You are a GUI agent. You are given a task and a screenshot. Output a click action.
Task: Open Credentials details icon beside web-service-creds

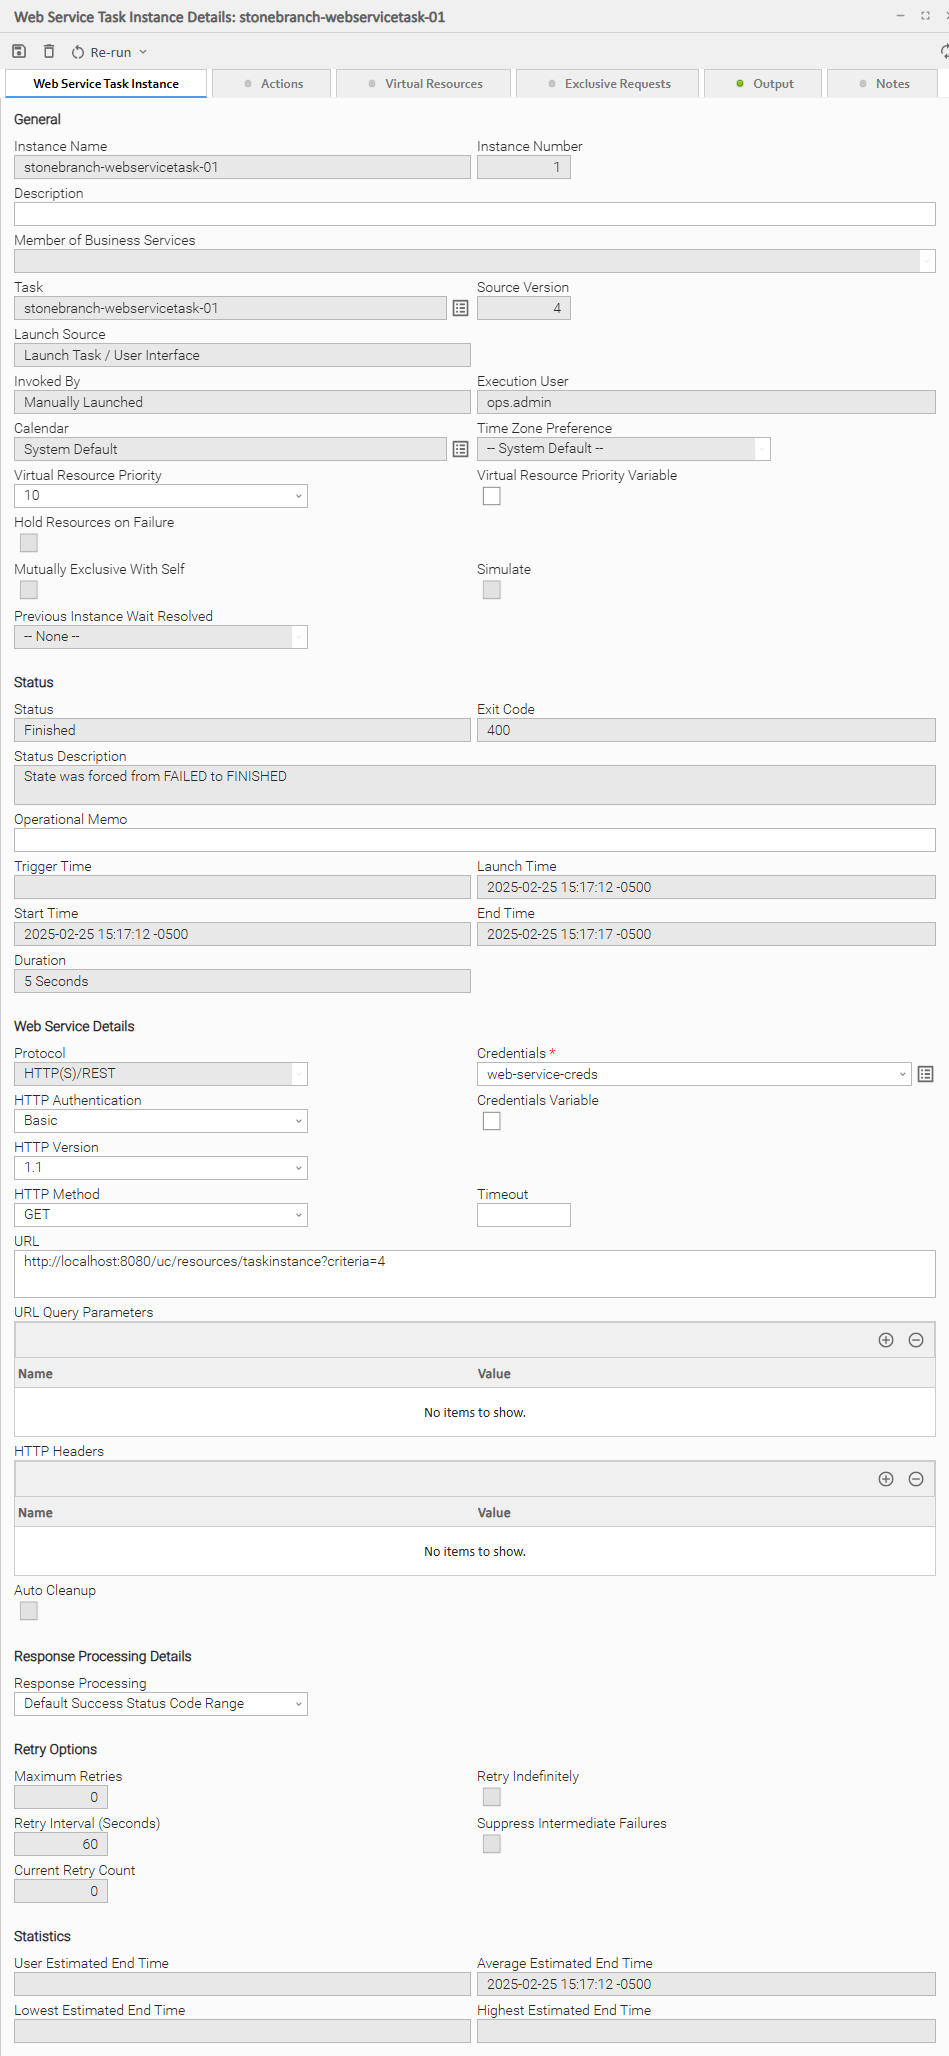point(925,1074)
